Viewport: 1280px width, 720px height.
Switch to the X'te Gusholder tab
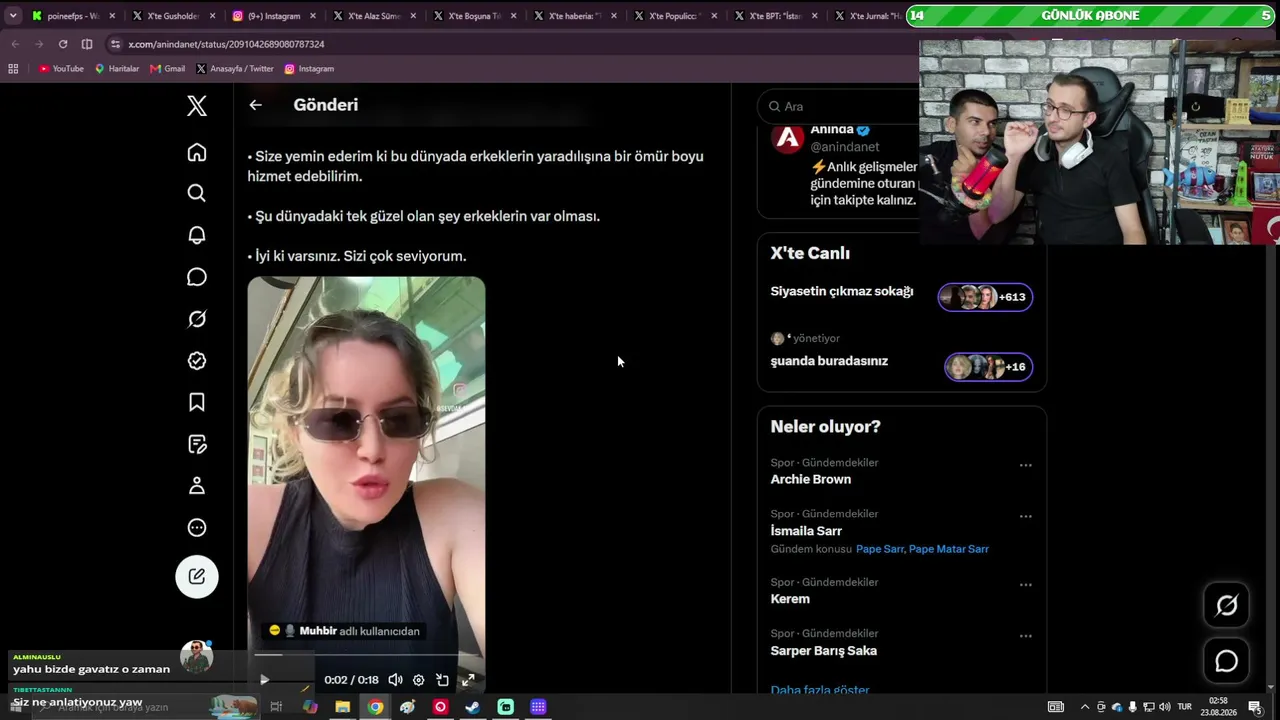point(173,16)
